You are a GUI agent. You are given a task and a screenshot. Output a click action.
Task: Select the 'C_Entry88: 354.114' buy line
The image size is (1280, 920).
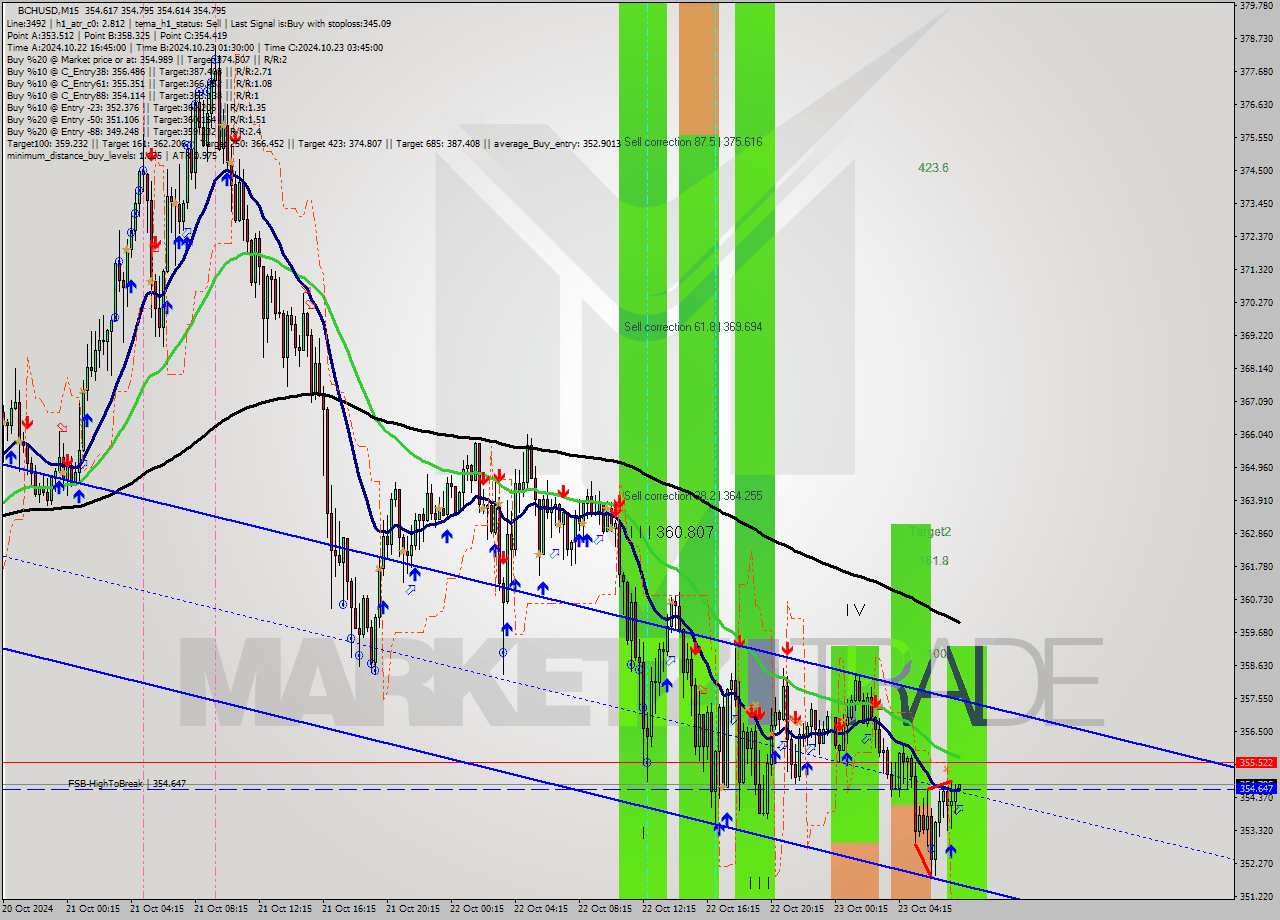(x=132, y=95)
